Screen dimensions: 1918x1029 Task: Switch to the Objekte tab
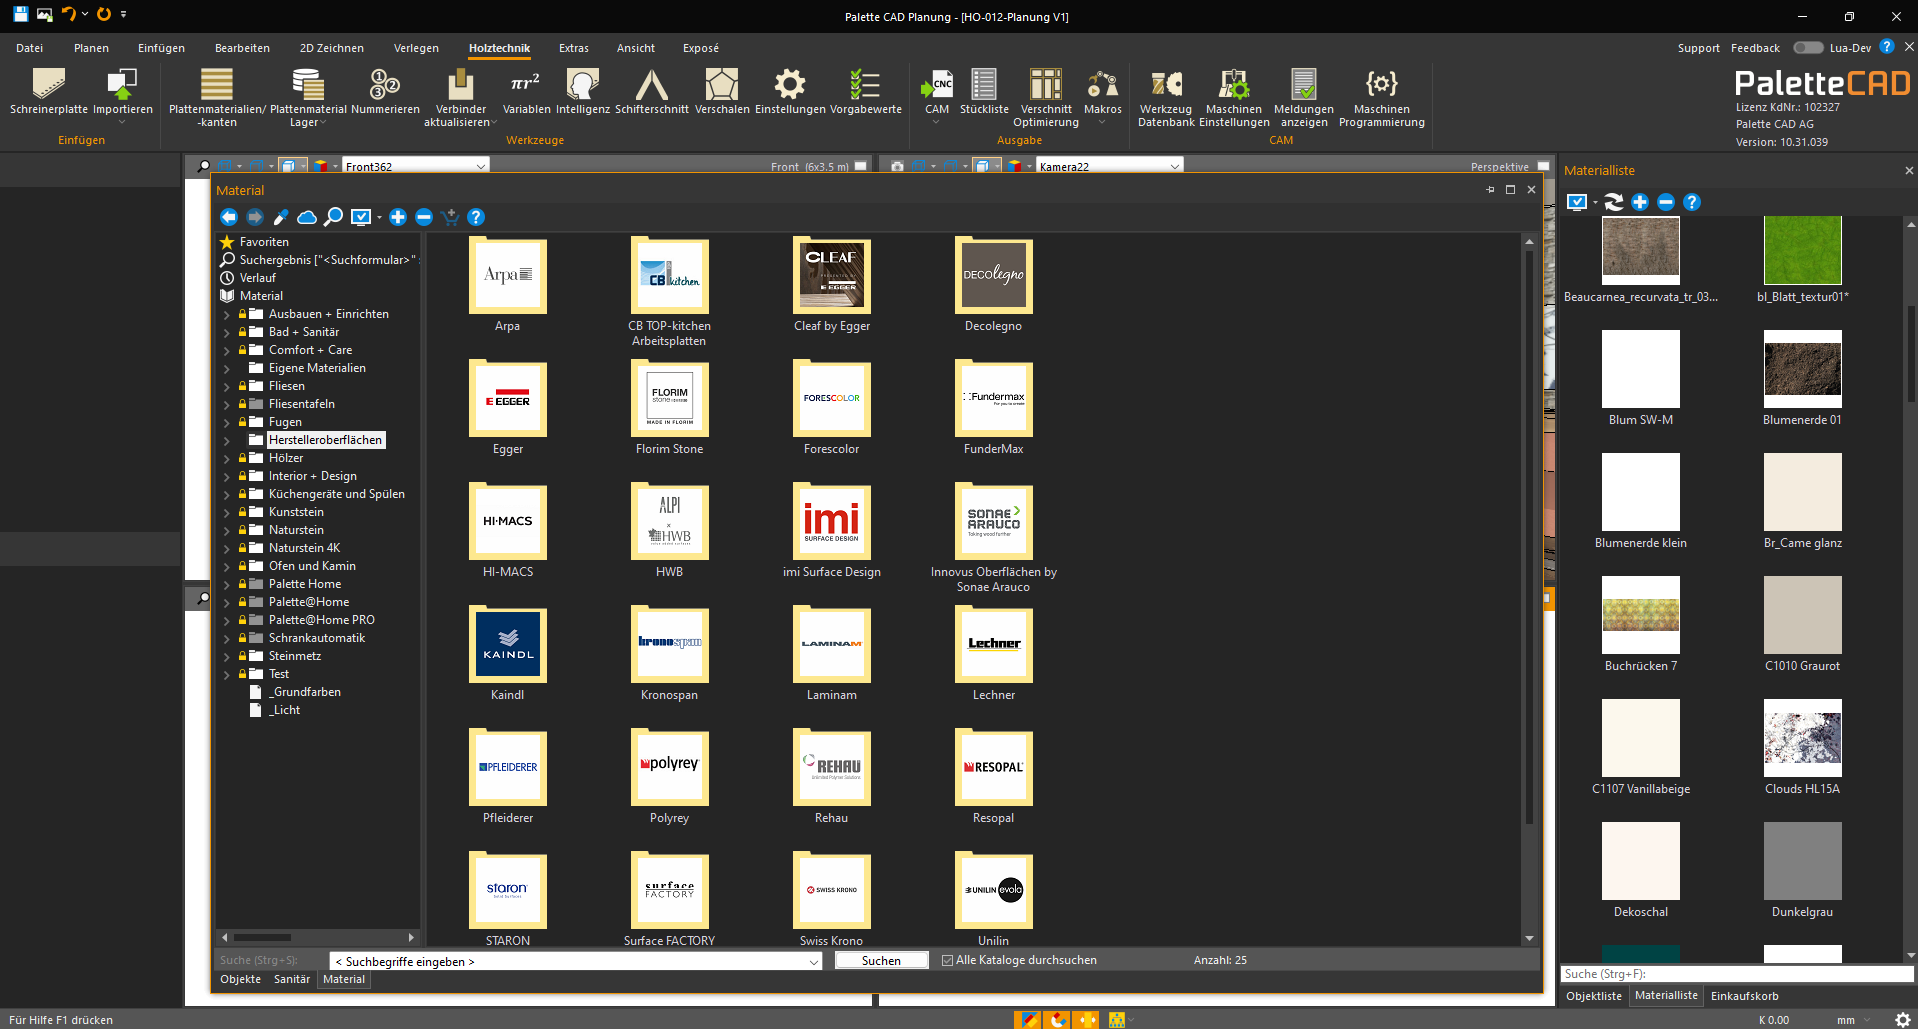tap(240, 979)
